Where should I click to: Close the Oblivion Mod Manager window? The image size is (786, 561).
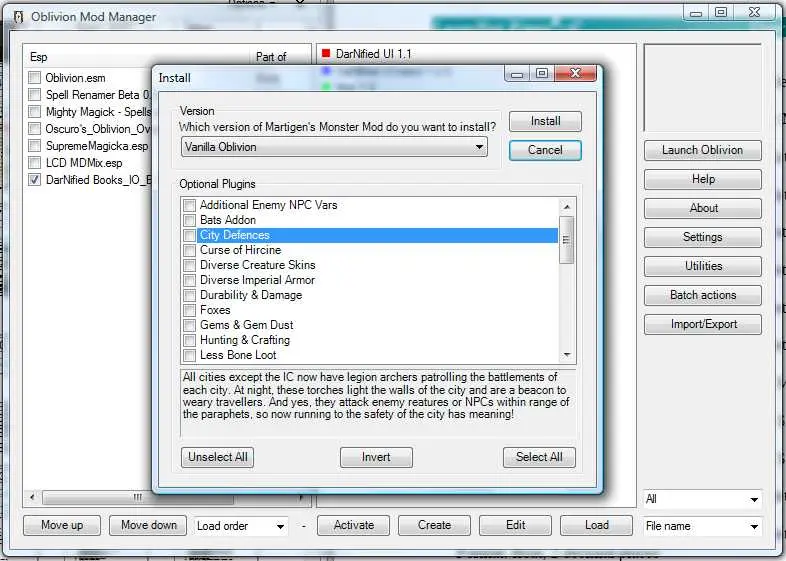[x=754, y=12]
